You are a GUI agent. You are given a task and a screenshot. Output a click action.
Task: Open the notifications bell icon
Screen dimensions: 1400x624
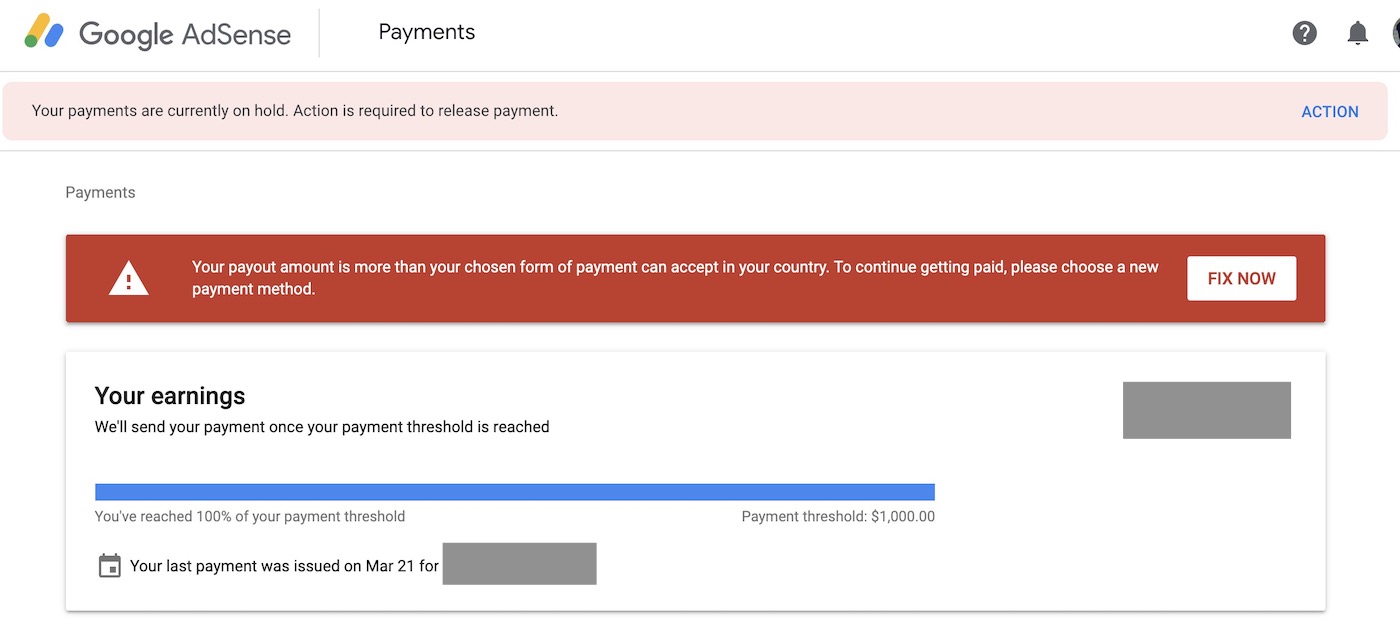point(1357,33)
